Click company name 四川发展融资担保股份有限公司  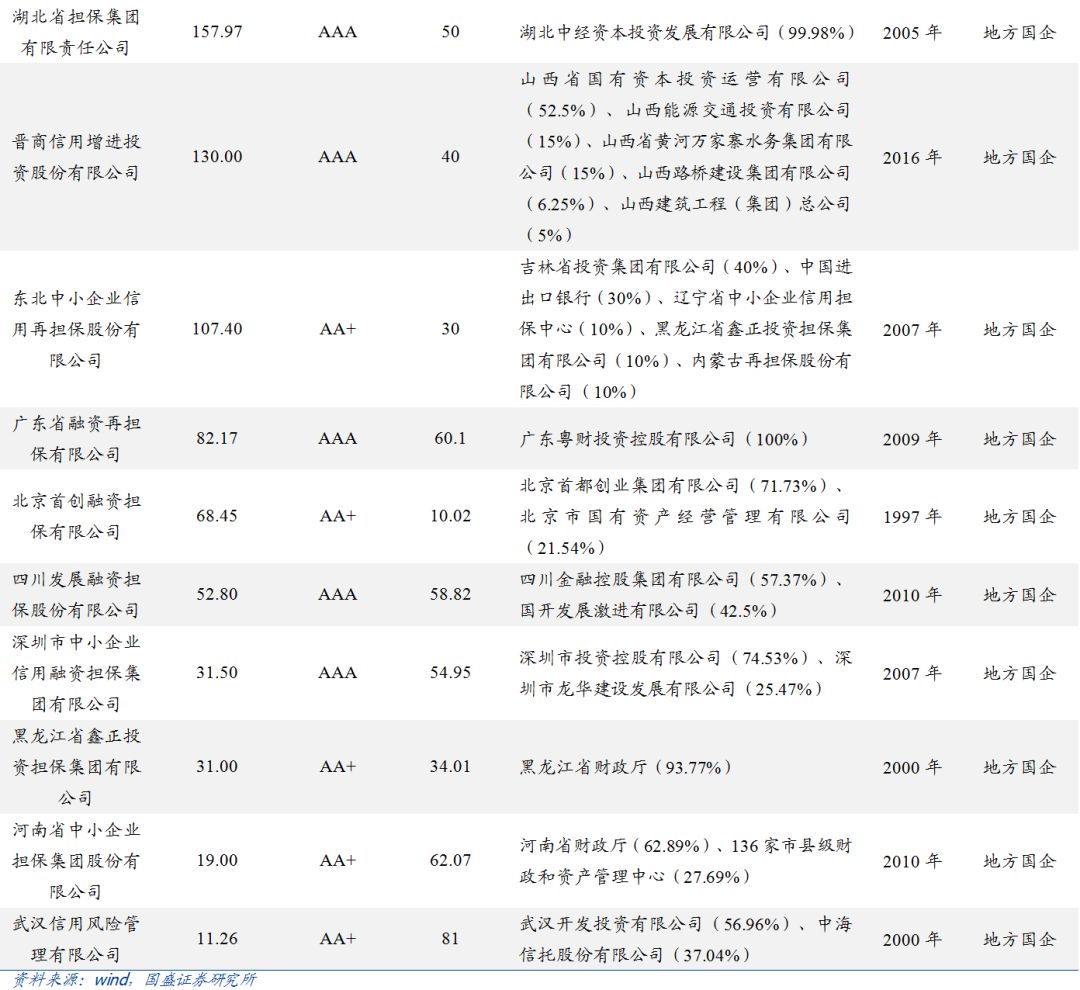76,595
